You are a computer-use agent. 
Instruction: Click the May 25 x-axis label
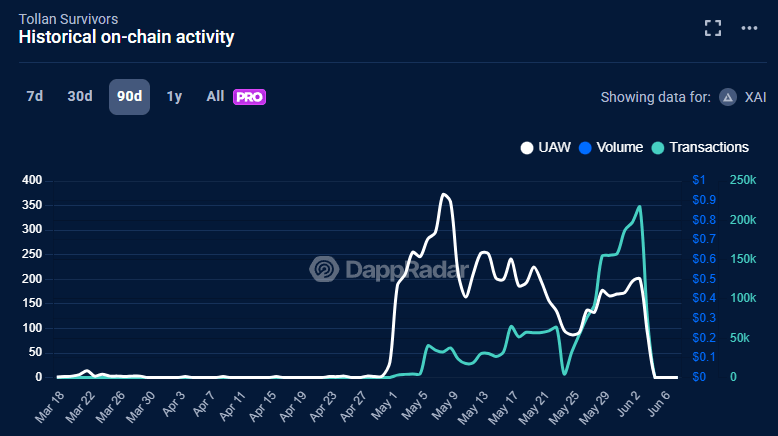tap(564, 407)
